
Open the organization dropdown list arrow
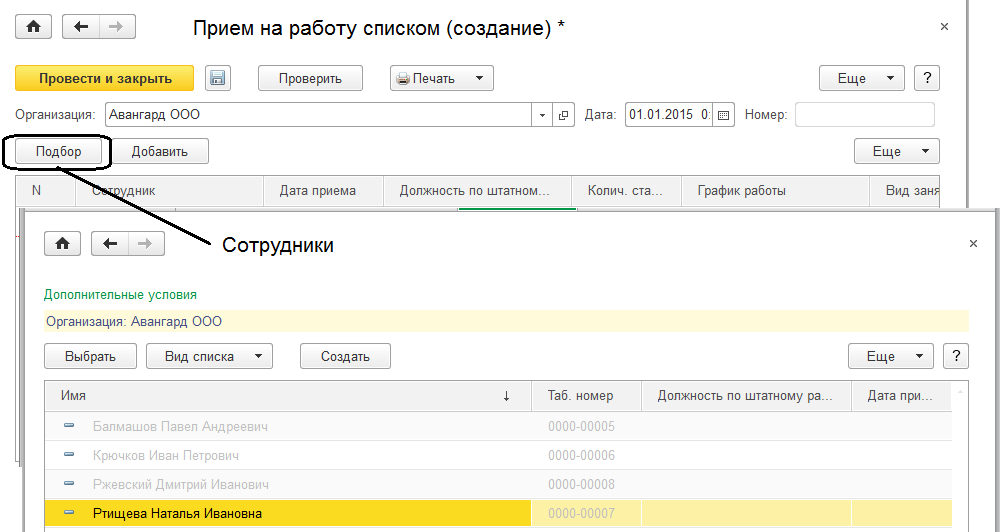(543, 115)
